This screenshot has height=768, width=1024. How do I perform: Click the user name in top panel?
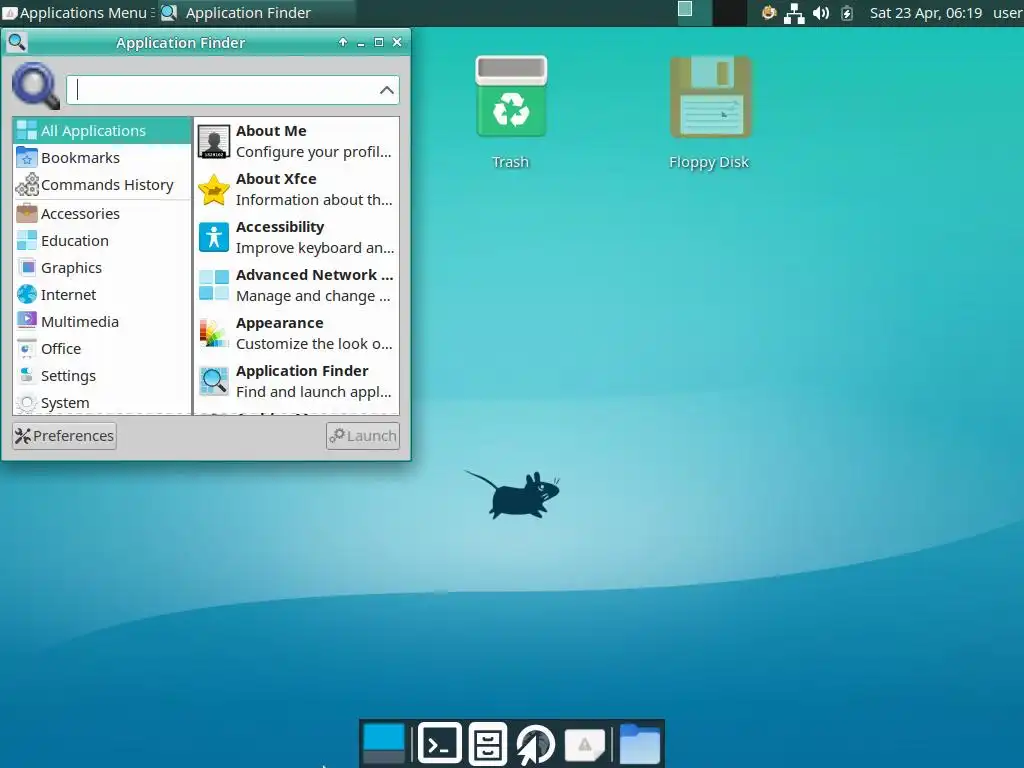pyautogui.click(x=1008, y=13)
